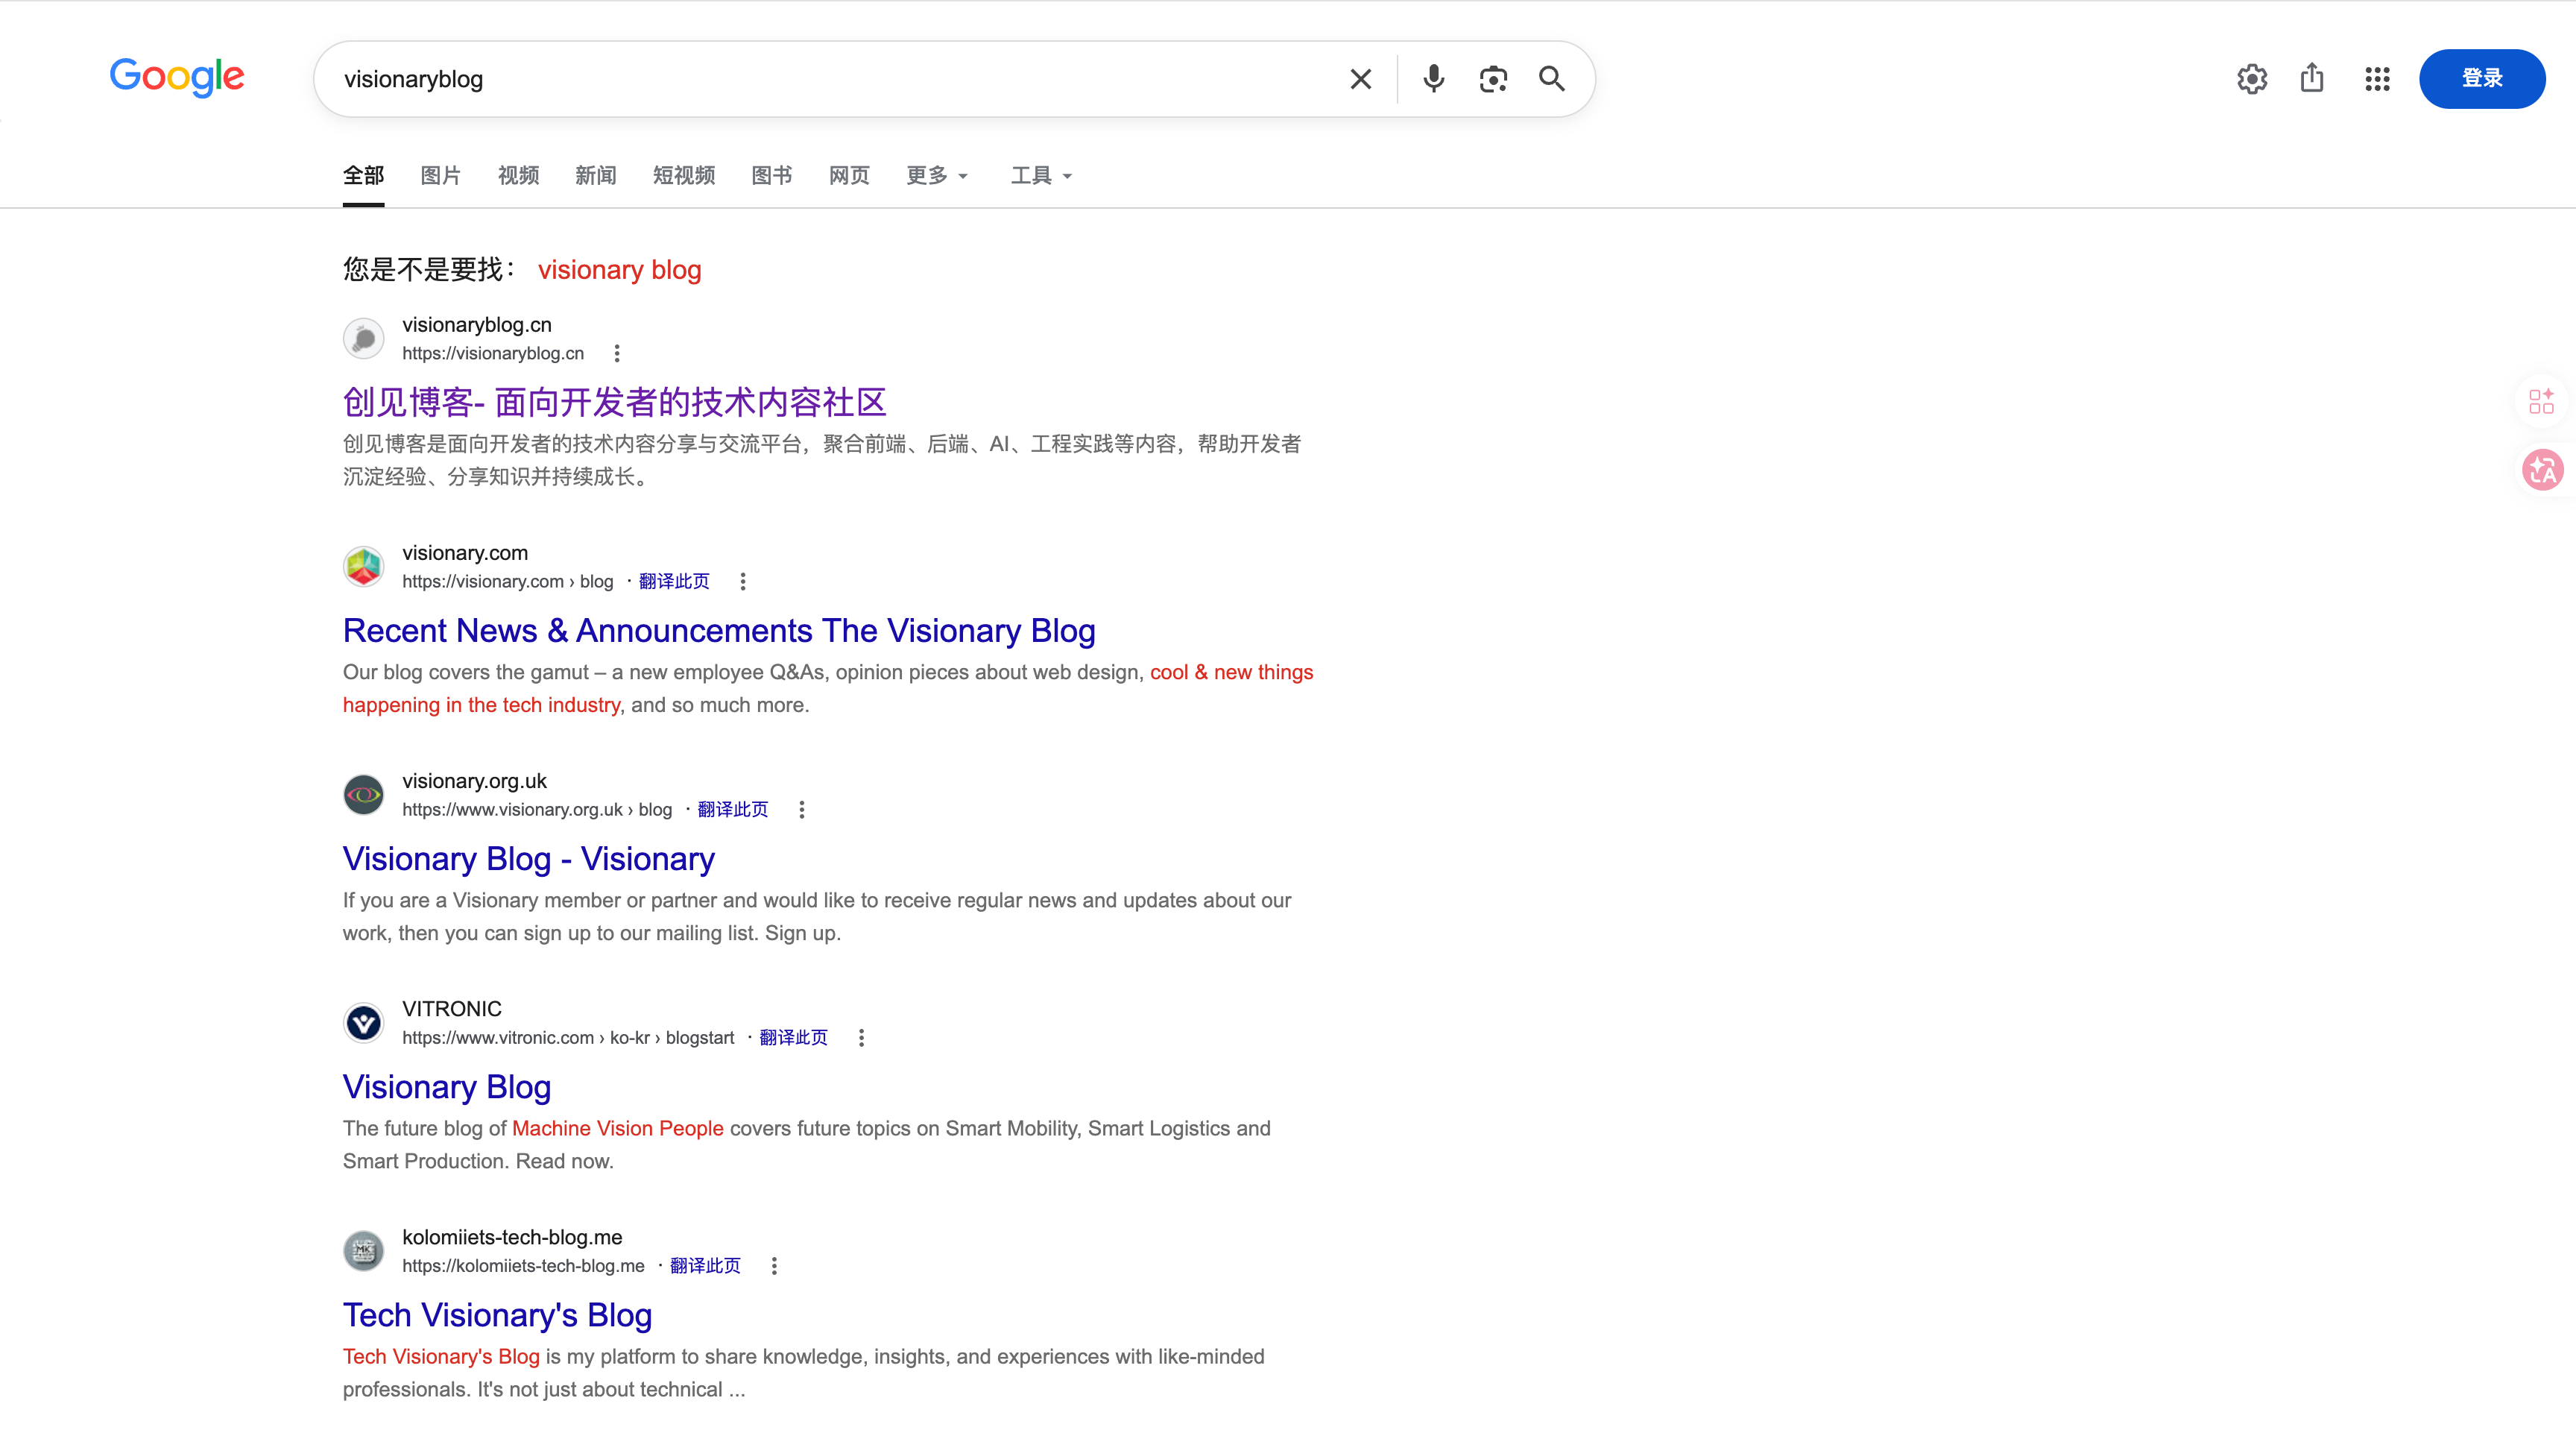Expand the 工具 tools dropdown

pos(1041,176)
